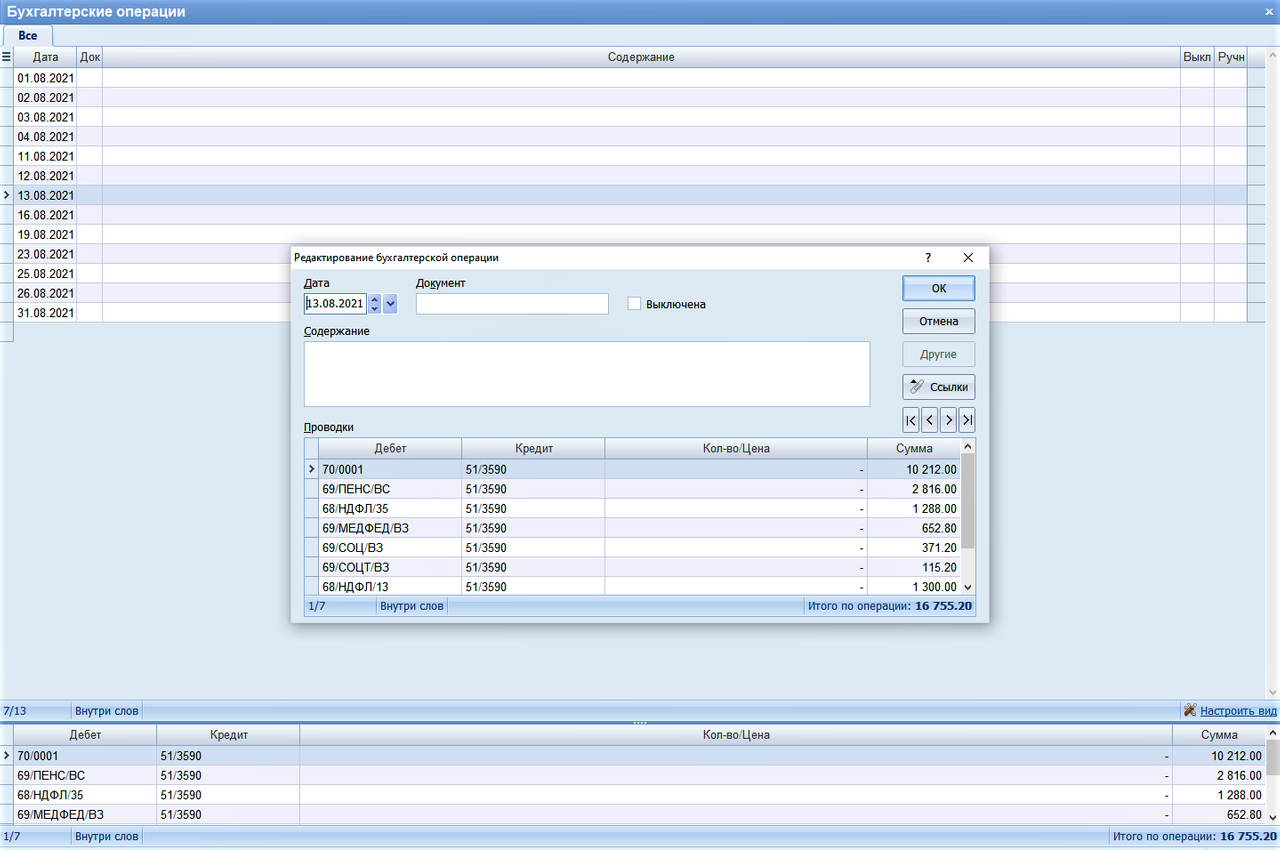Screen dimensions: 1280x850
Task: Toggle the Выключена checkbox
Action: click(x=634, y=303)
